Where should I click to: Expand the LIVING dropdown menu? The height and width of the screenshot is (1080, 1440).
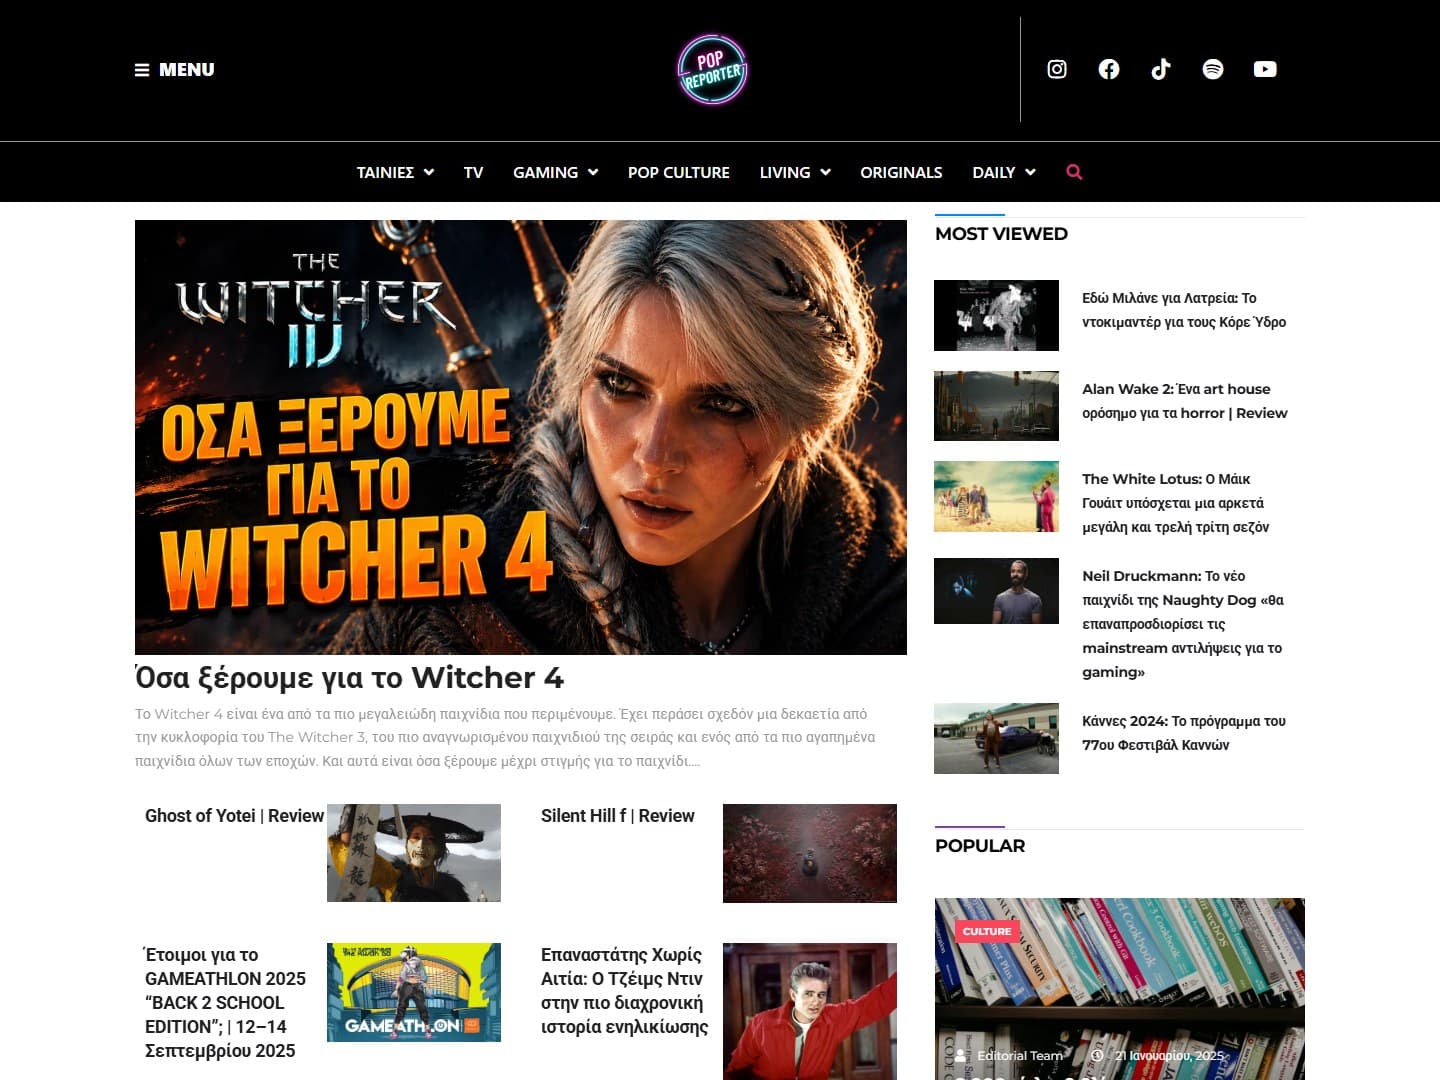click(795, 172)
